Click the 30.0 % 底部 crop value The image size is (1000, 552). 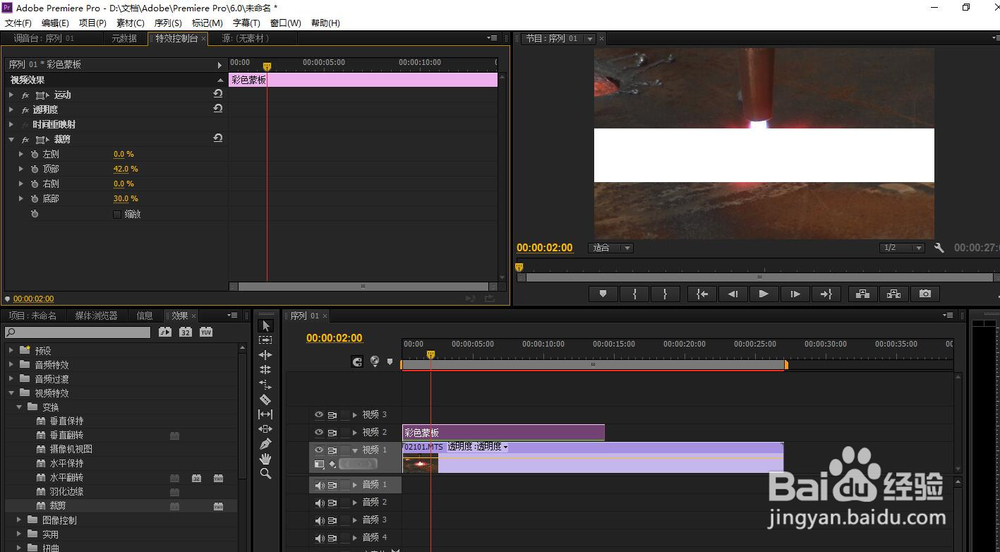pyautogui.click(x=126, y=198)
